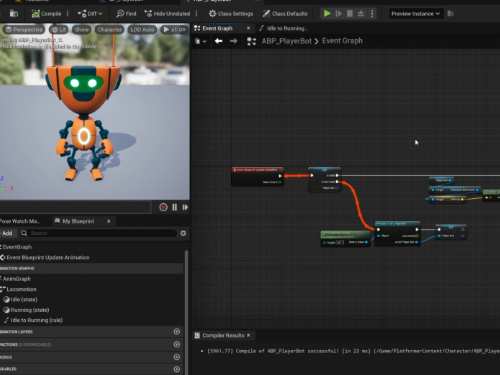Add a new Variable with plus icon

pyautogui.click(x=177, y=369)
